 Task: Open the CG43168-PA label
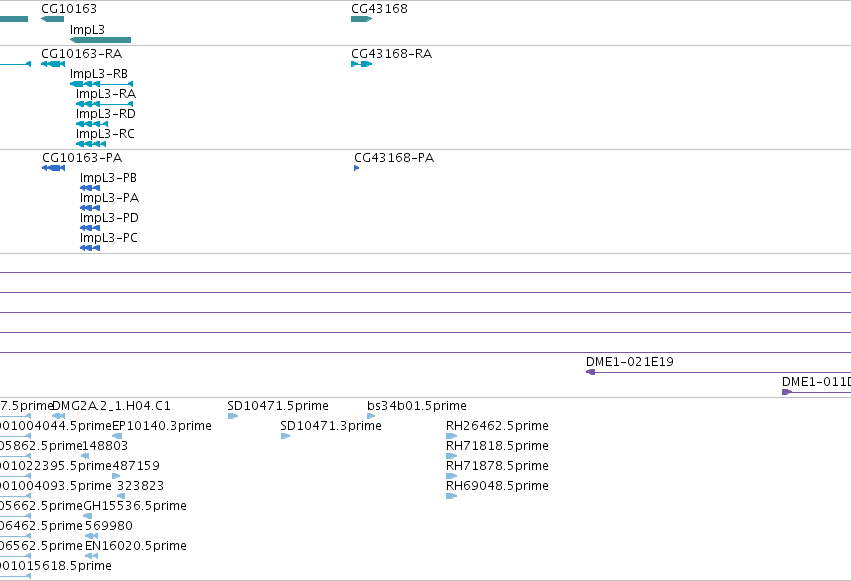394,158
